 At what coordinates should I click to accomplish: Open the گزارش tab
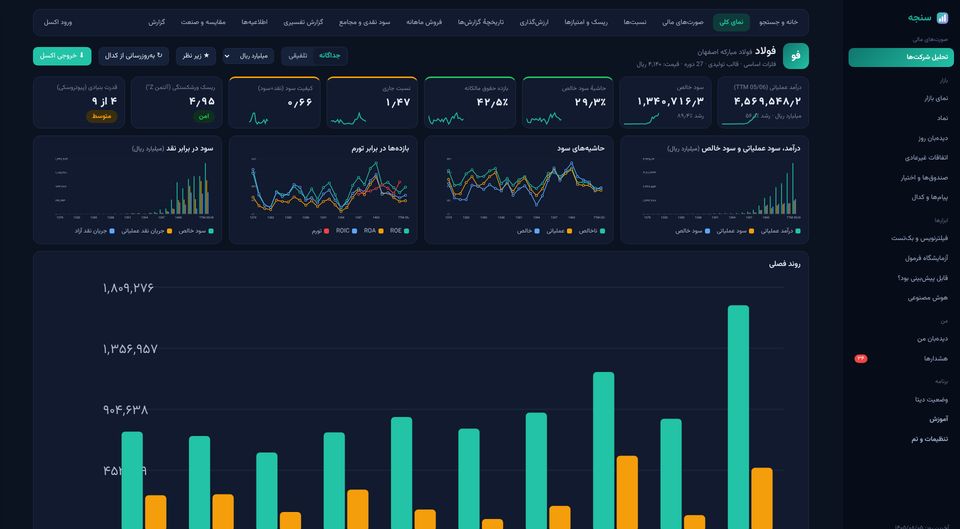157,22
